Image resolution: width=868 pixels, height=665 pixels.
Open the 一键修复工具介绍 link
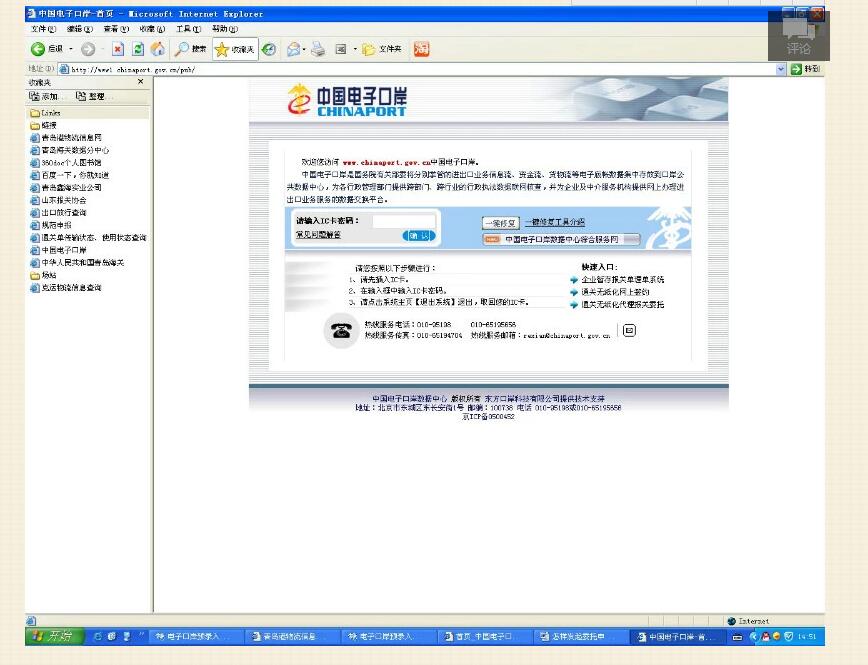point(555,222)
